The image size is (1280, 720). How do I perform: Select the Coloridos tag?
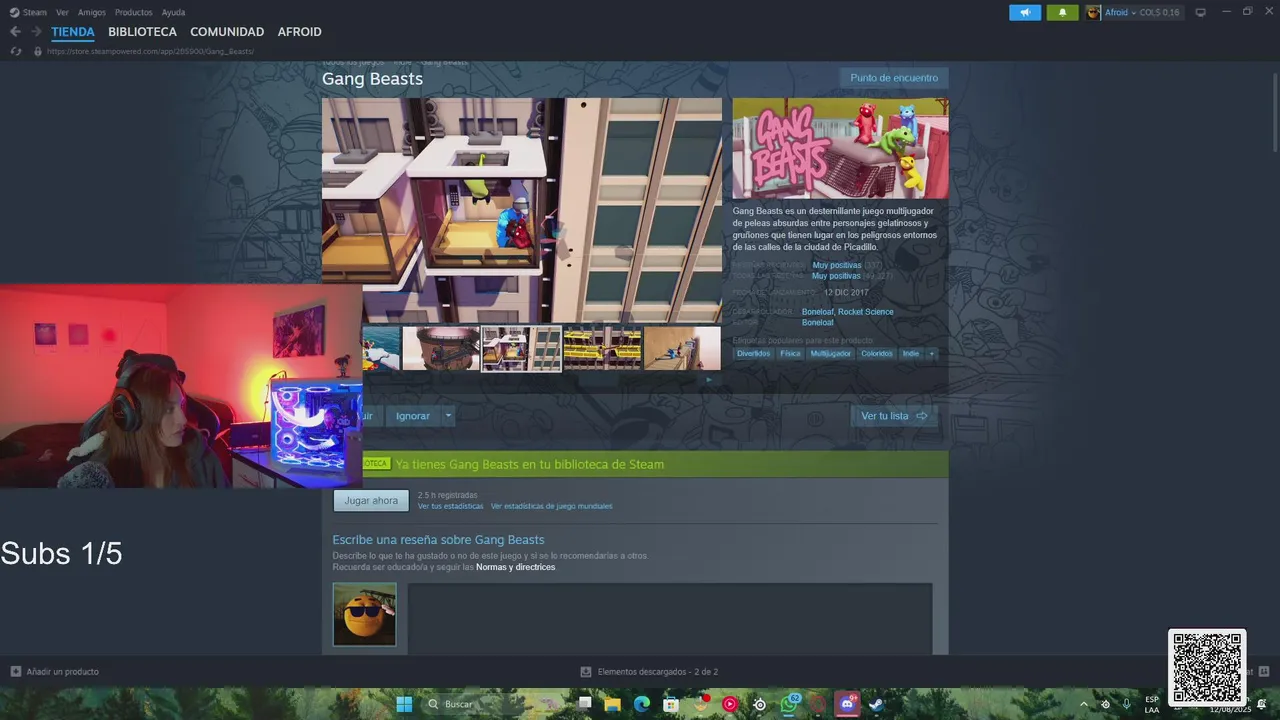pyautogui.click(x=876, y=353)
